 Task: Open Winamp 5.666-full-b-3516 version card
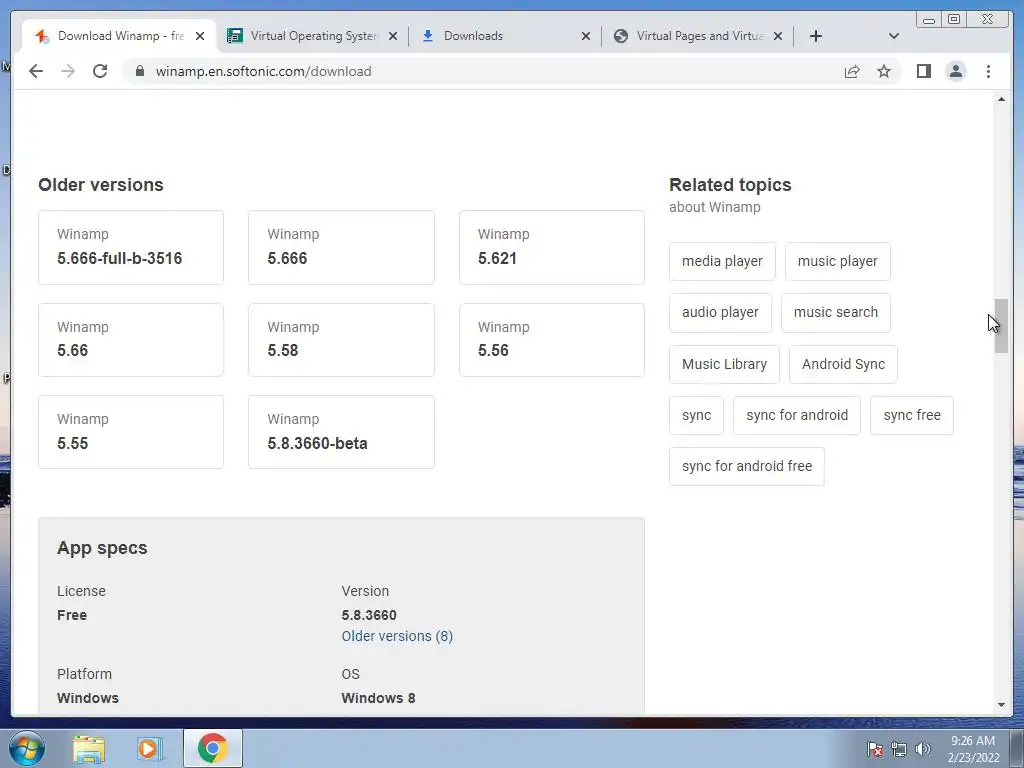131,248
